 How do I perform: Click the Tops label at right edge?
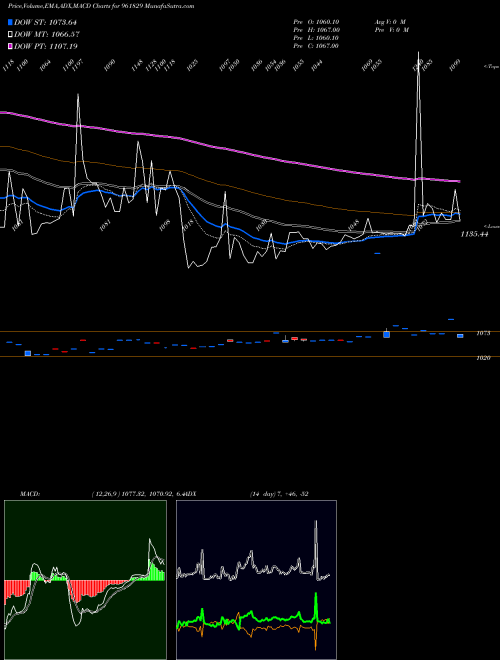point(492,67)
